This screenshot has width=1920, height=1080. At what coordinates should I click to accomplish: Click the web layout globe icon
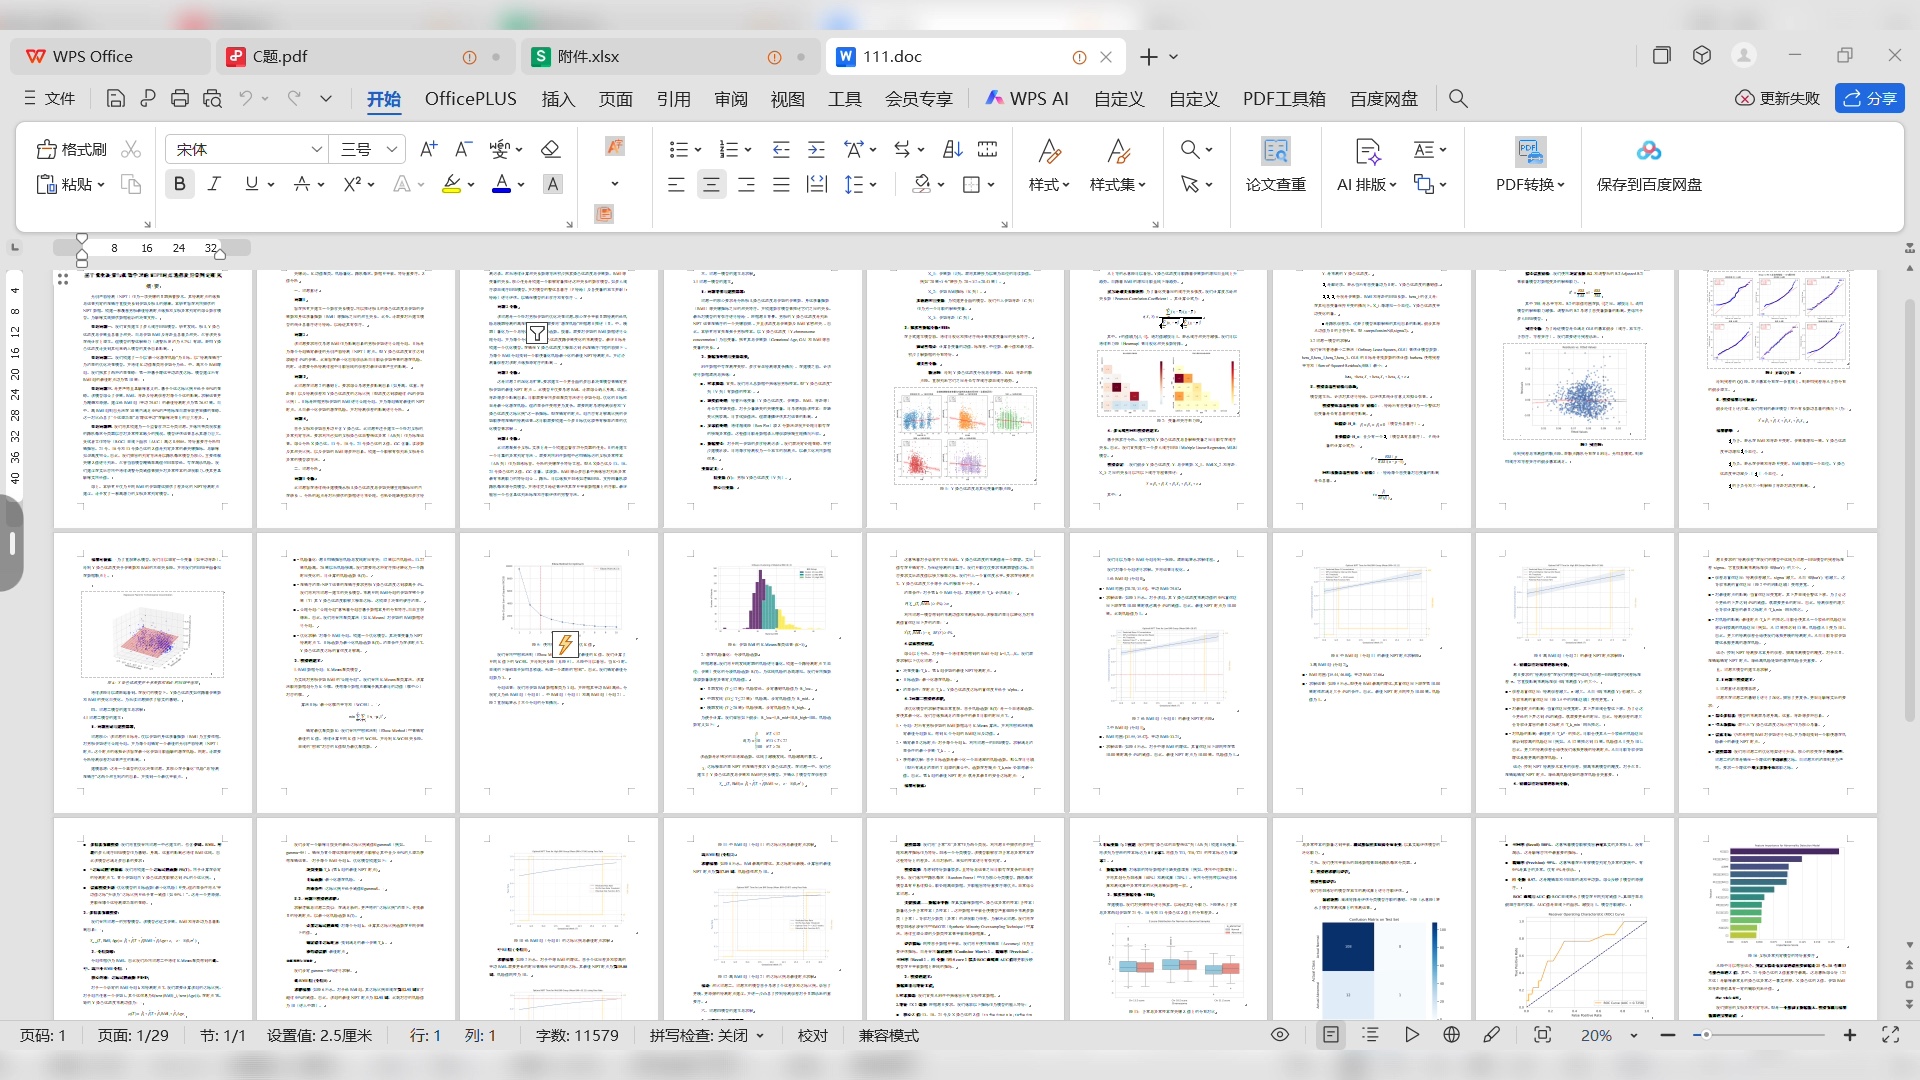[x=1452, y=1035]
